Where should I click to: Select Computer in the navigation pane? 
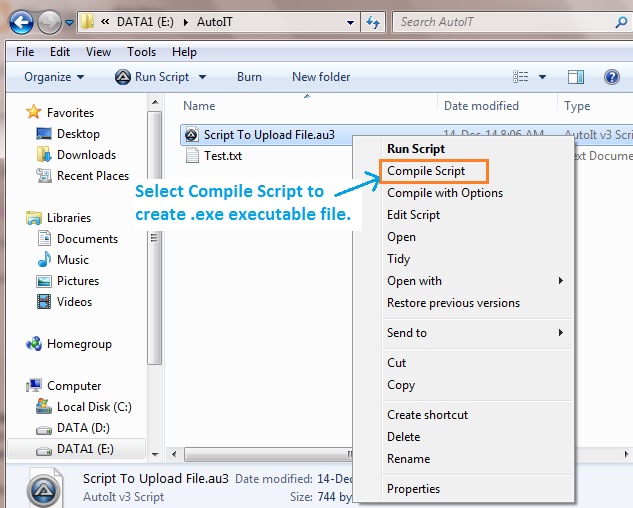74,386
